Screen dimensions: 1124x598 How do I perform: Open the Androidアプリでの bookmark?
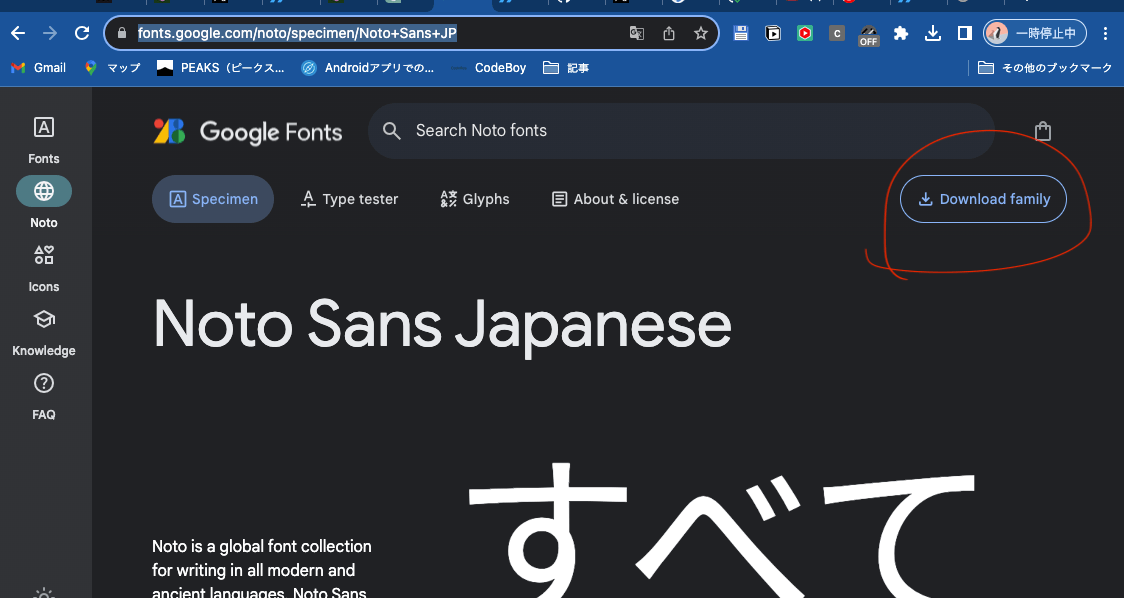pyautogui.click(x=368, y=67)
